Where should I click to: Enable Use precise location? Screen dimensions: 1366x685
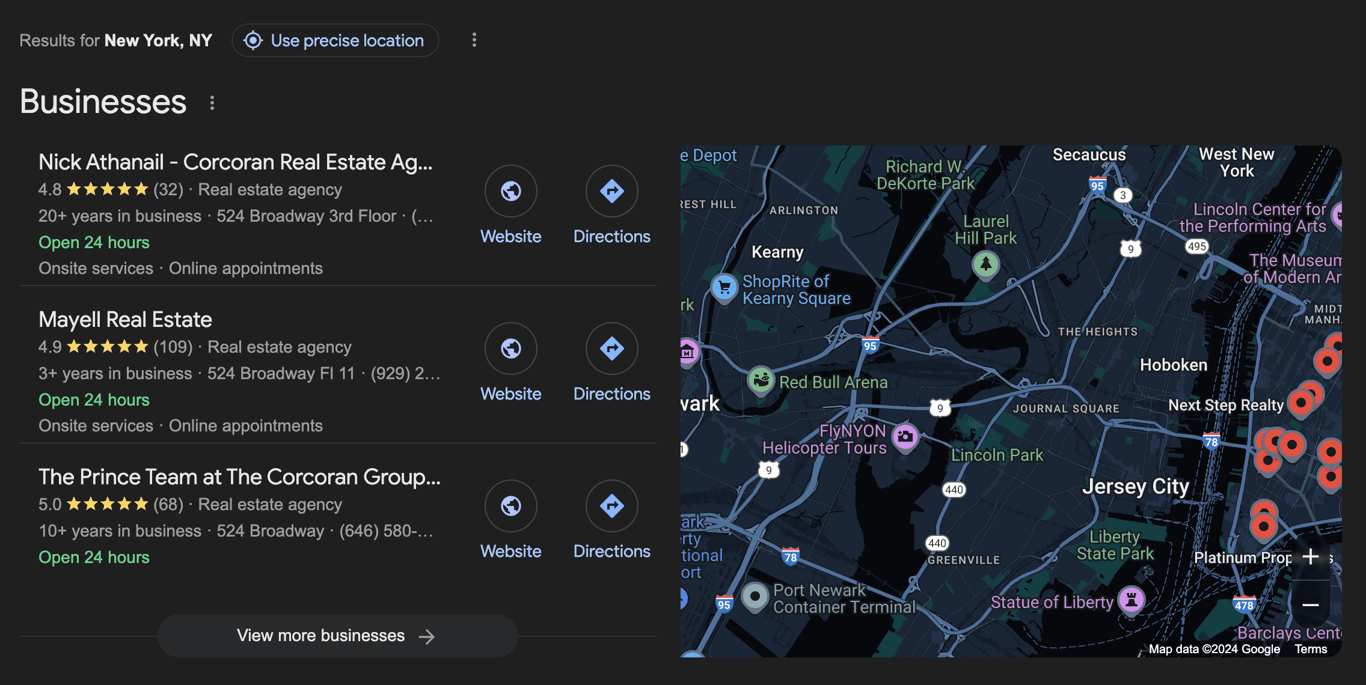[x=335, y=40]
